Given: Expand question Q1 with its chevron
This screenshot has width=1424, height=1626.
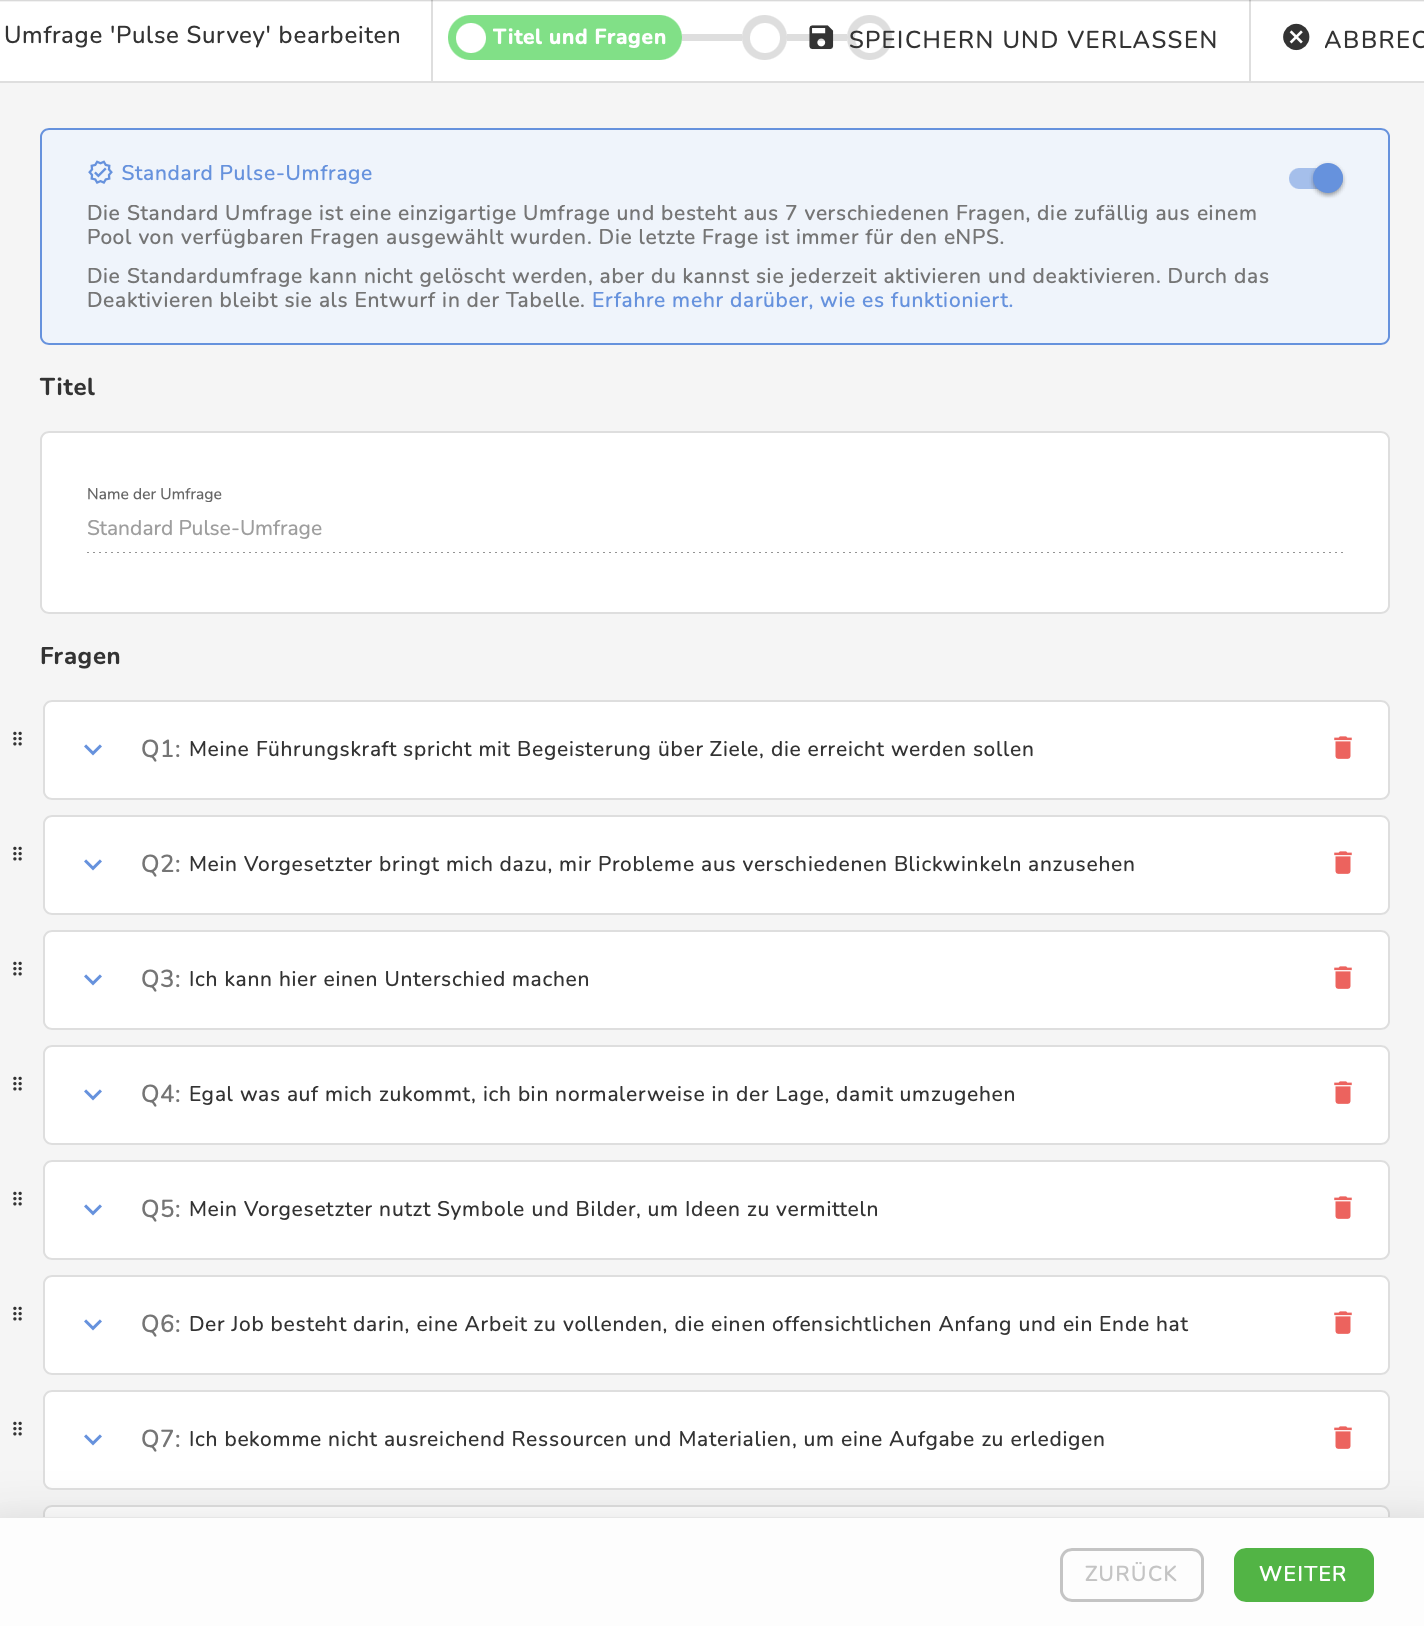Looking at the screenshot, I should point(93,749).
